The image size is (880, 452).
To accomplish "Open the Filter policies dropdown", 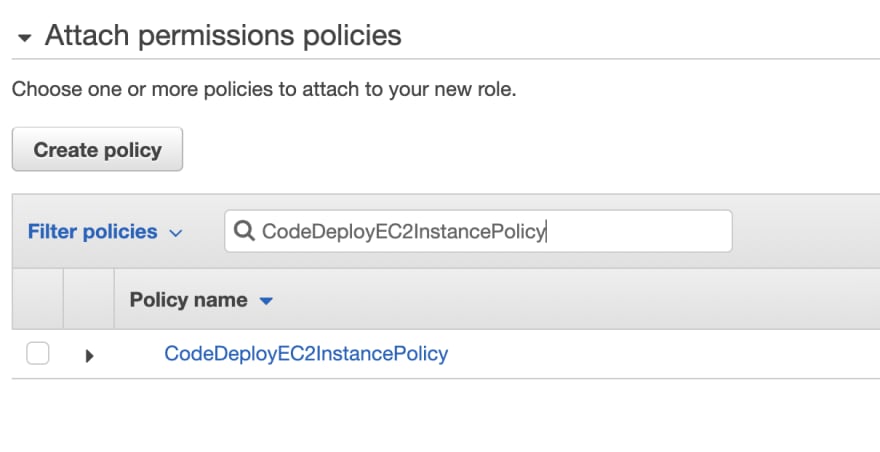I will (105, 231).
